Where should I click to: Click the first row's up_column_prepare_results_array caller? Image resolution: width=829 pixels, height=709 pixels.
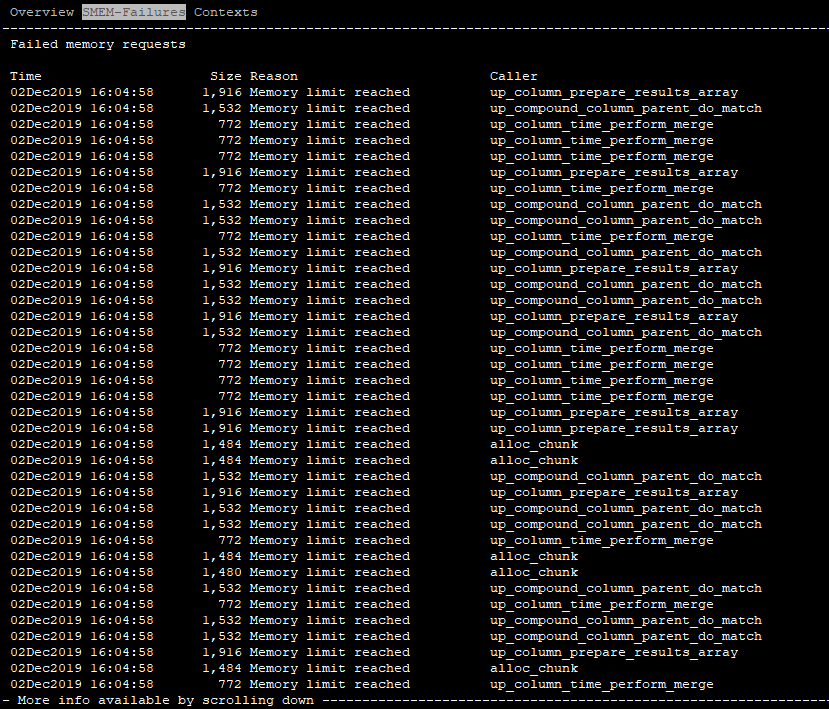614,92
